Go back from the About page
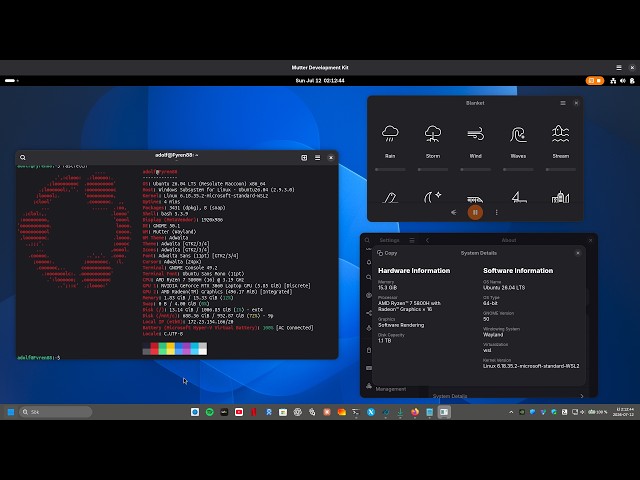 [427, 240]
